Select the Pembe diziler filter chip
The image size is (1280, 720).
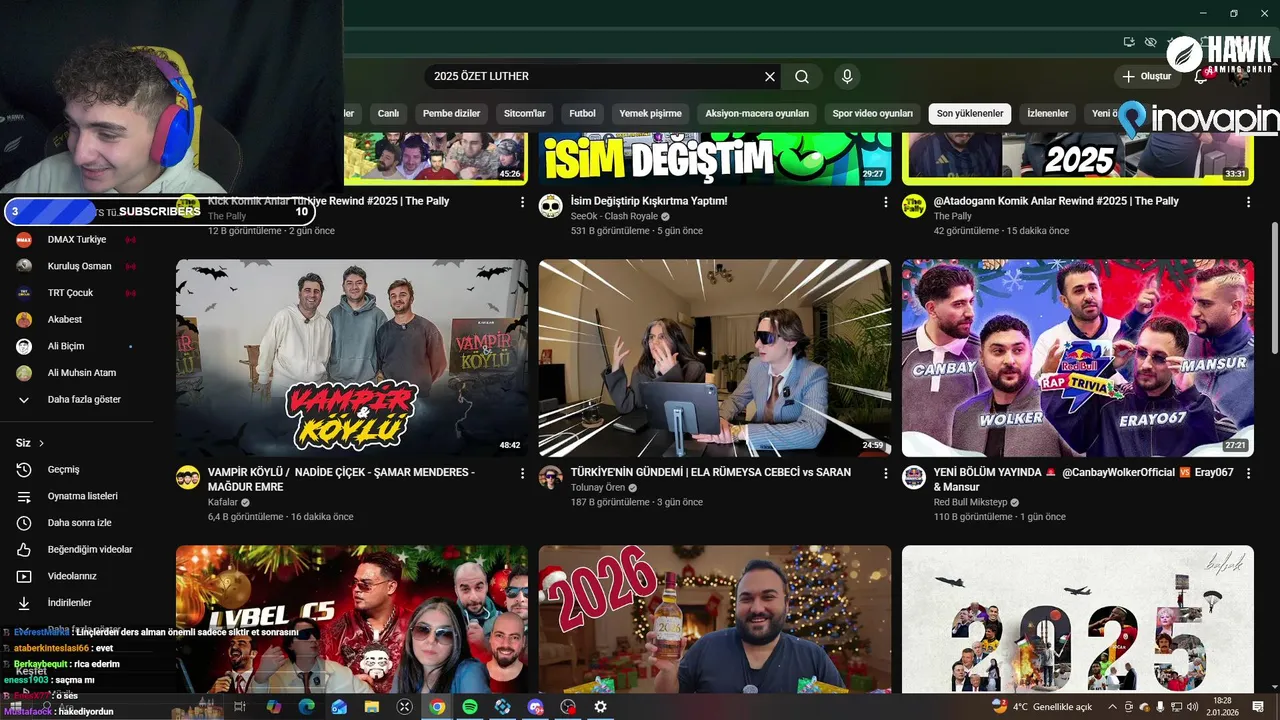[x=452, y=114]
